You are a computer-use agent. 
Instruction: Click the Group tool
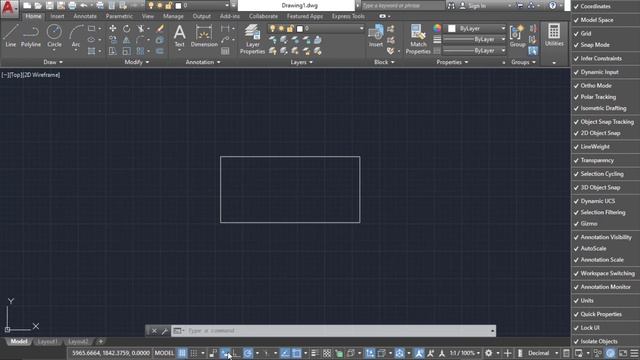pyautogui.click(x=518, y=36)
